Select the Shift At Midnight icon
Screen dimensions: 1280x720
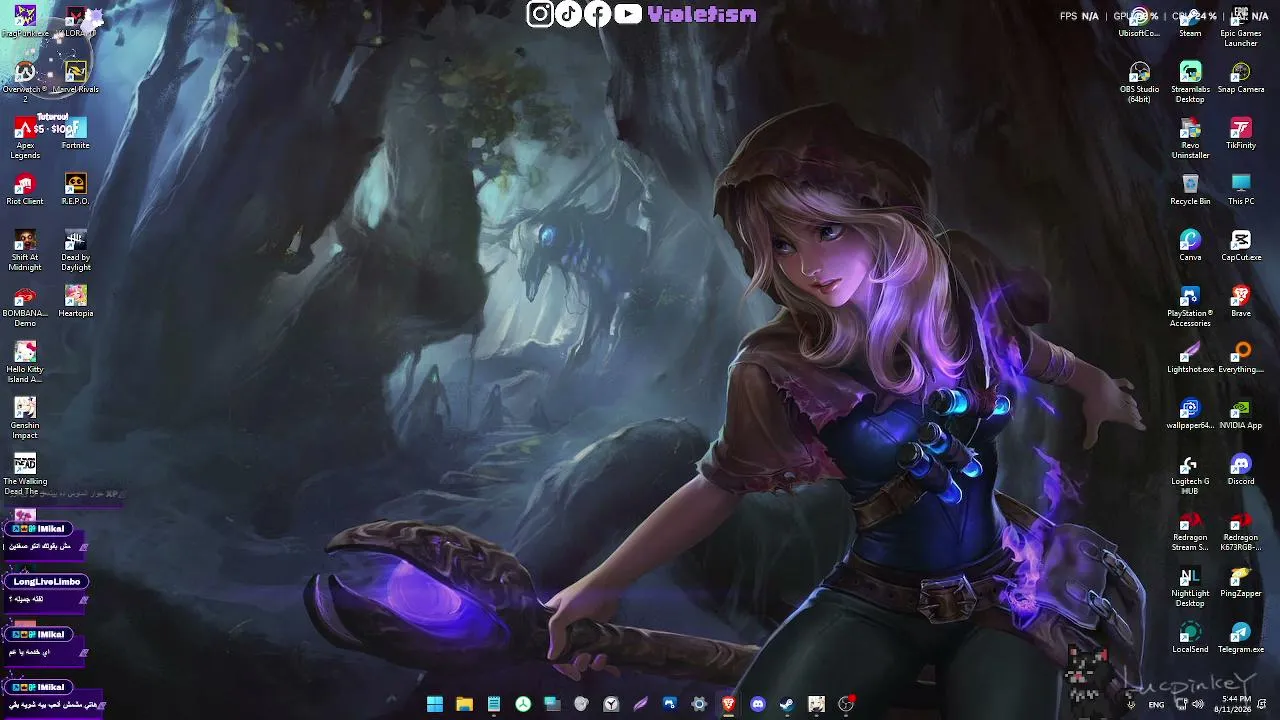tap(25, 250)
